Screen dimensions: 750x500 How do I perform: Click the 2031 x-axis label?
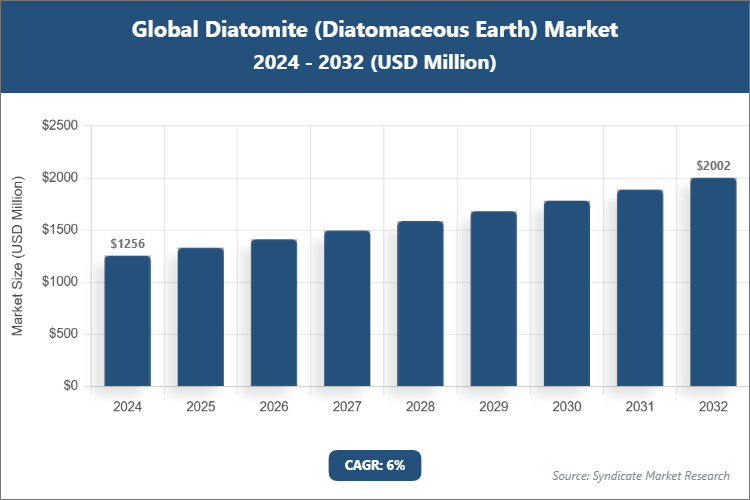(640, 407)
